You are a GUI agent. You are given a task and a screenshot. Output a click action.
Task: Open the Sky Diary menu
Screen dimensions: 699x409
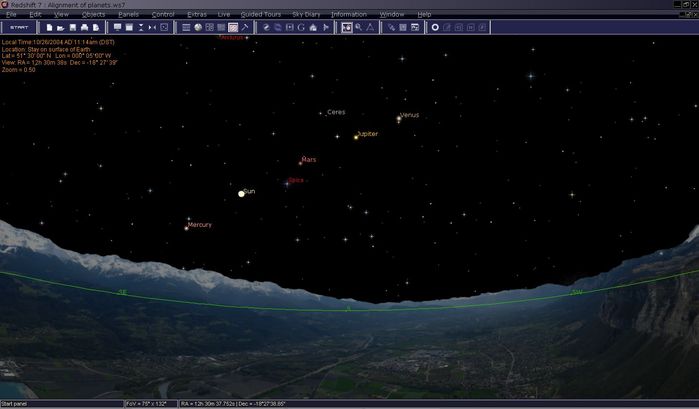(x=305, y=14)
